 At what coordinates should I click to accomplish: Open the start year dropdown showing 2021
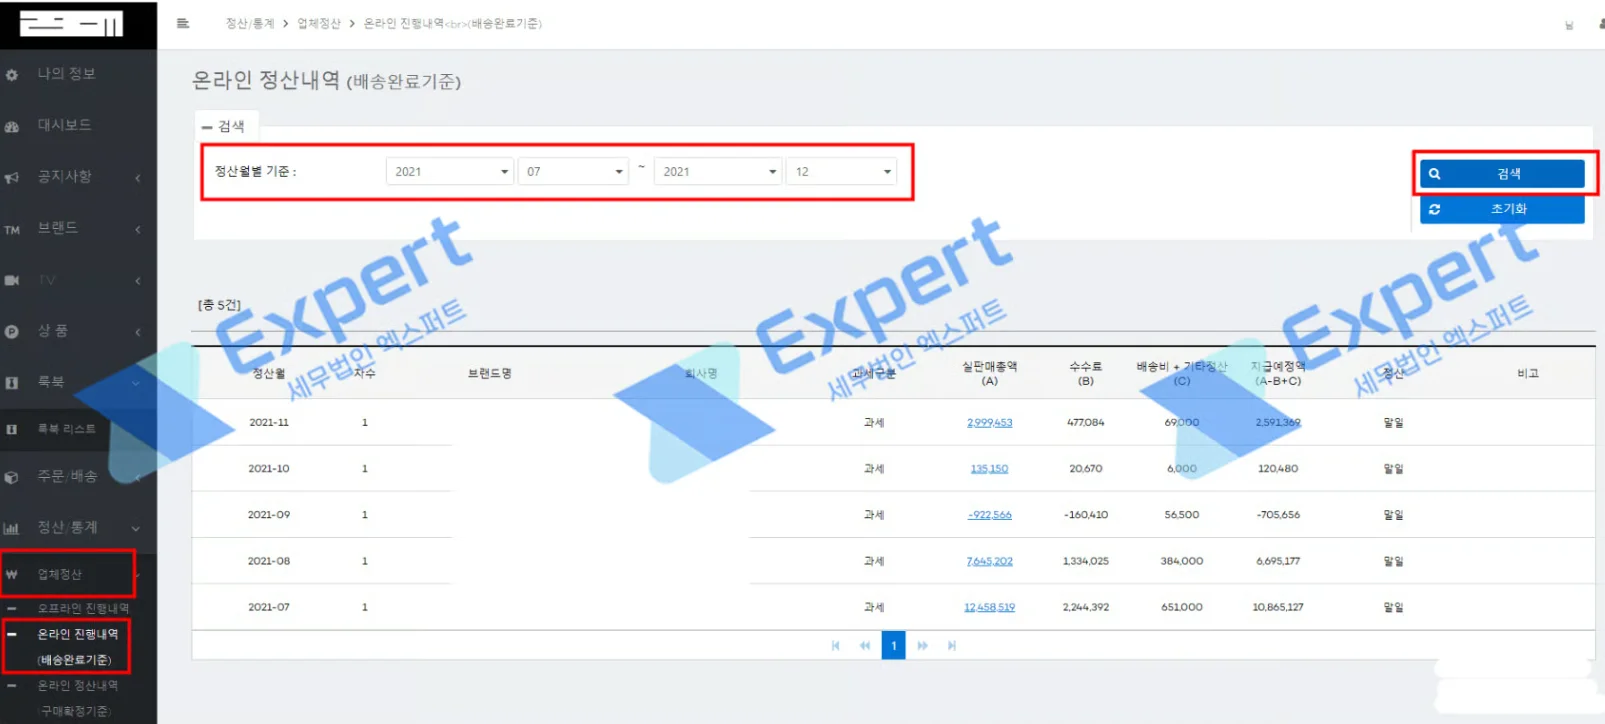(x=450, y=172)
